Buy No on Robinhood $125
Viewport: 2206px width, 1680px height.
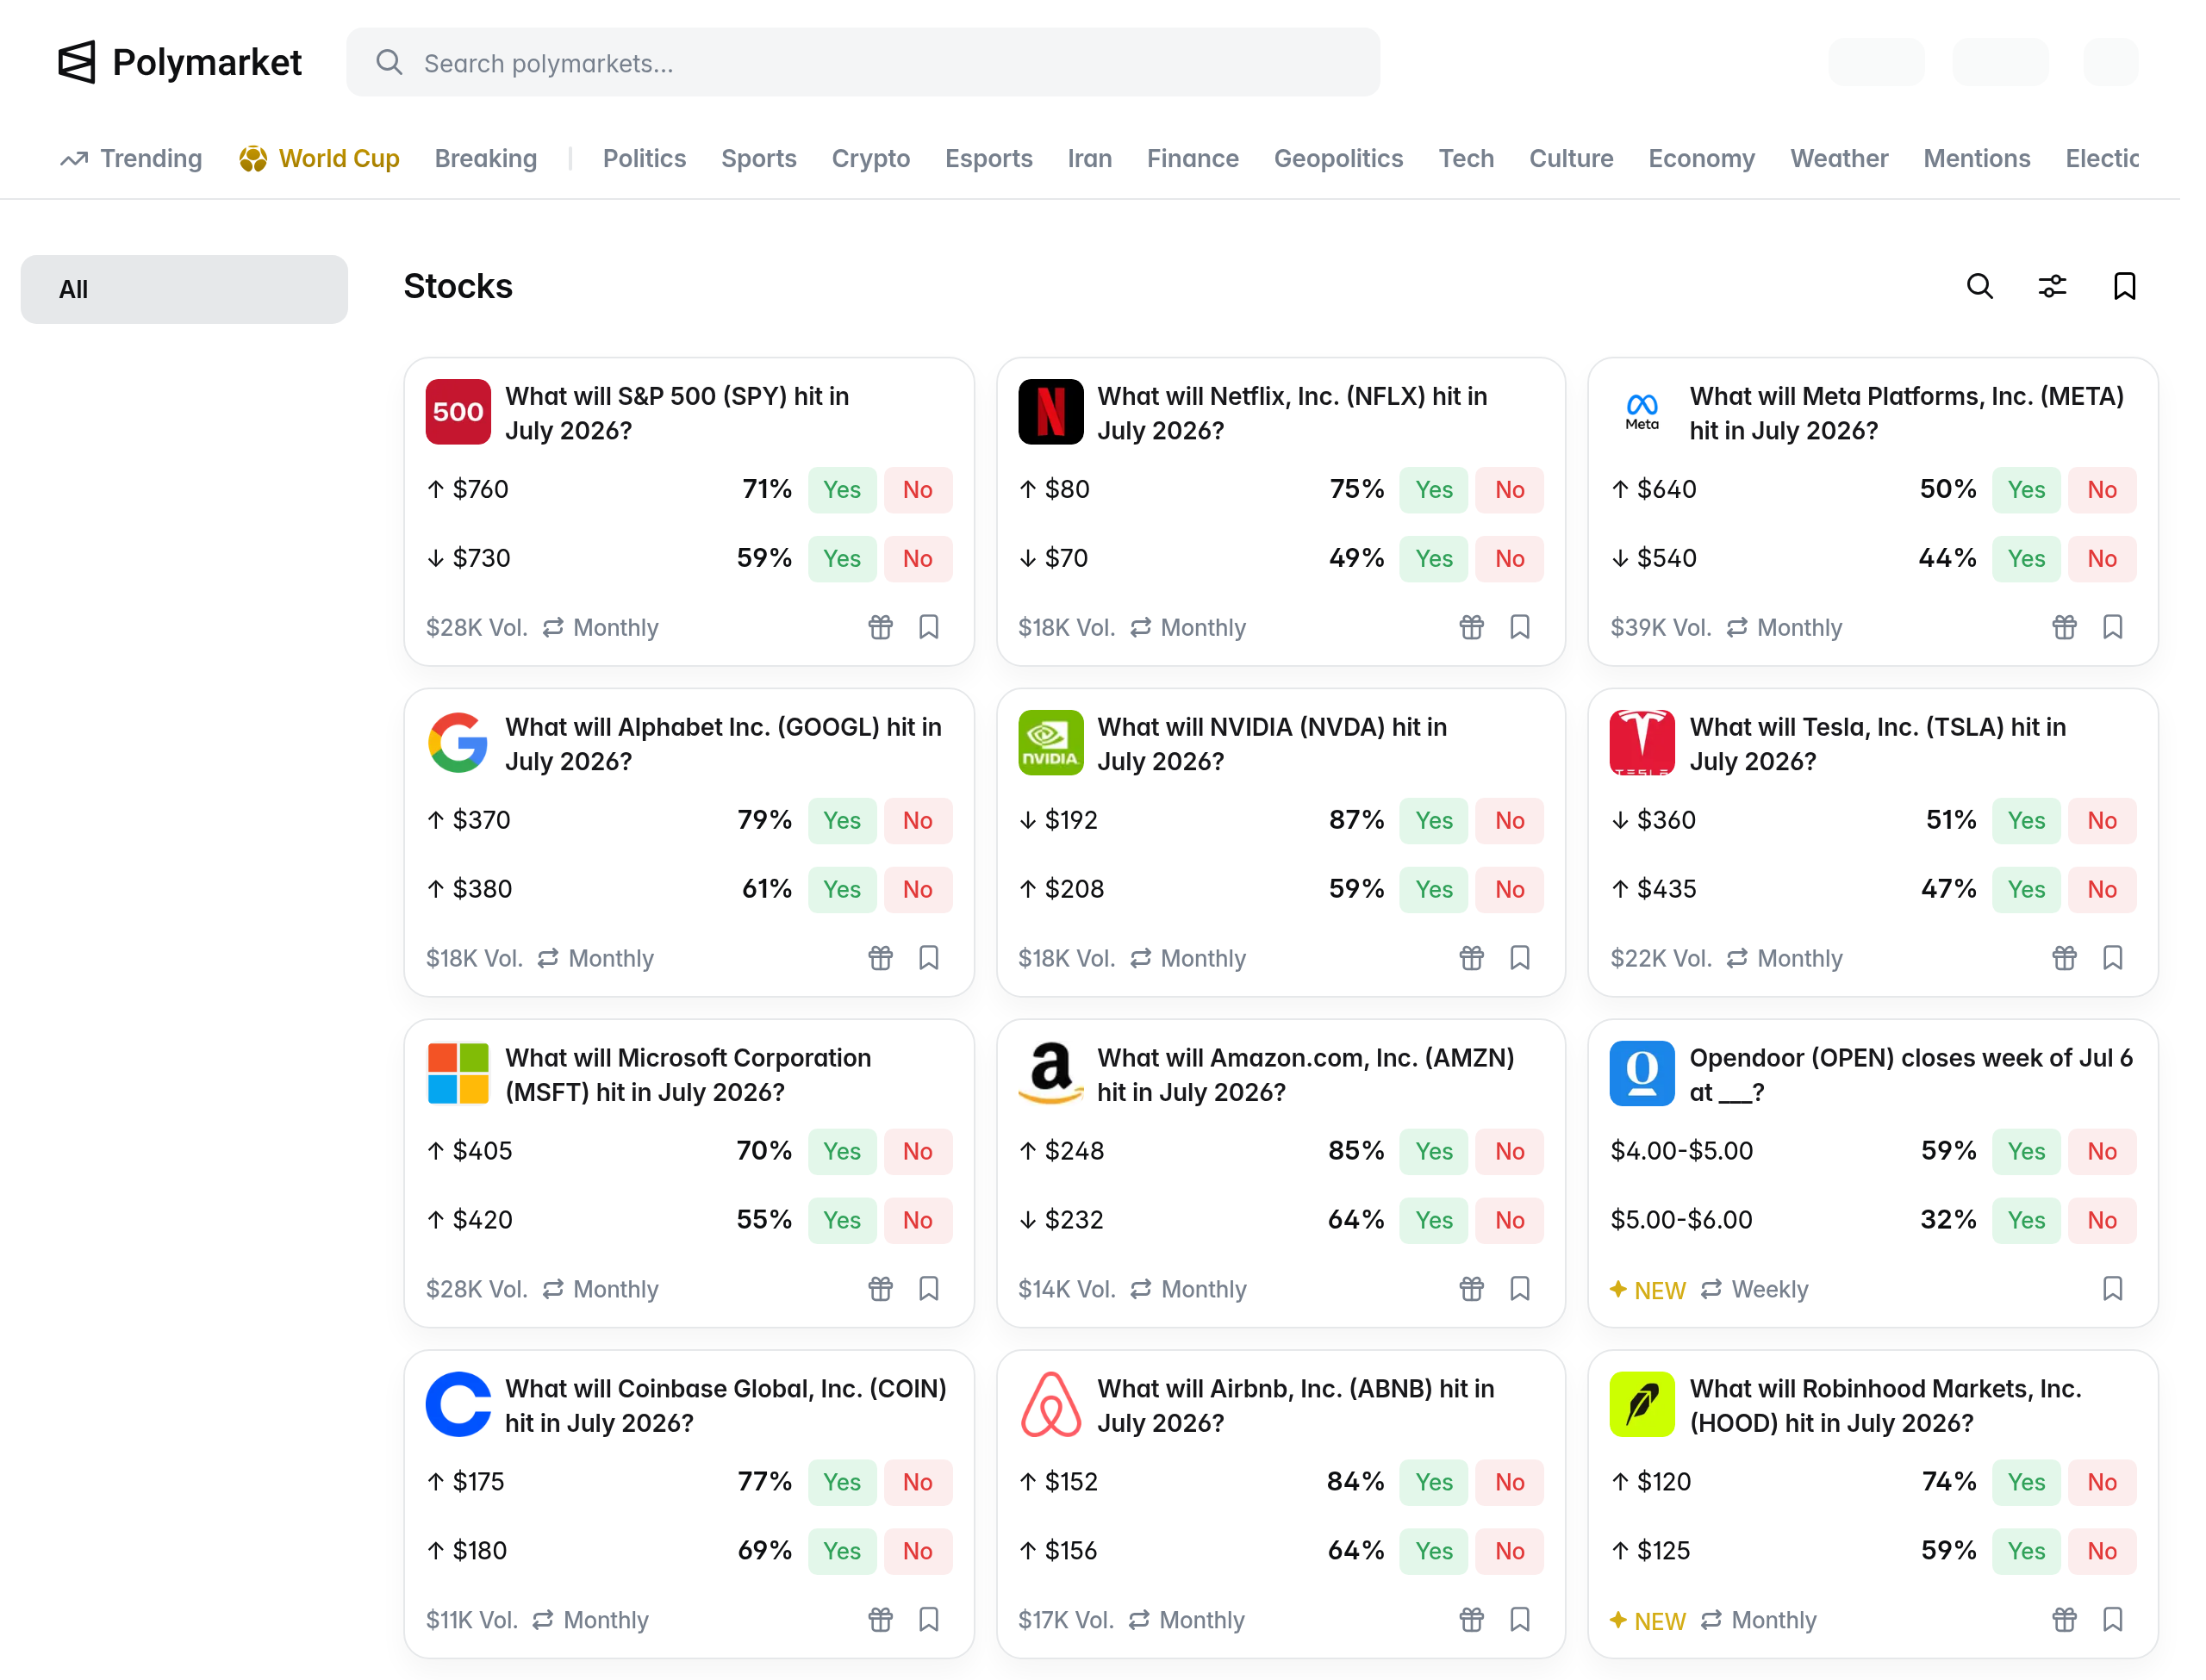pyautogui.click(x=2102, y=1552)
